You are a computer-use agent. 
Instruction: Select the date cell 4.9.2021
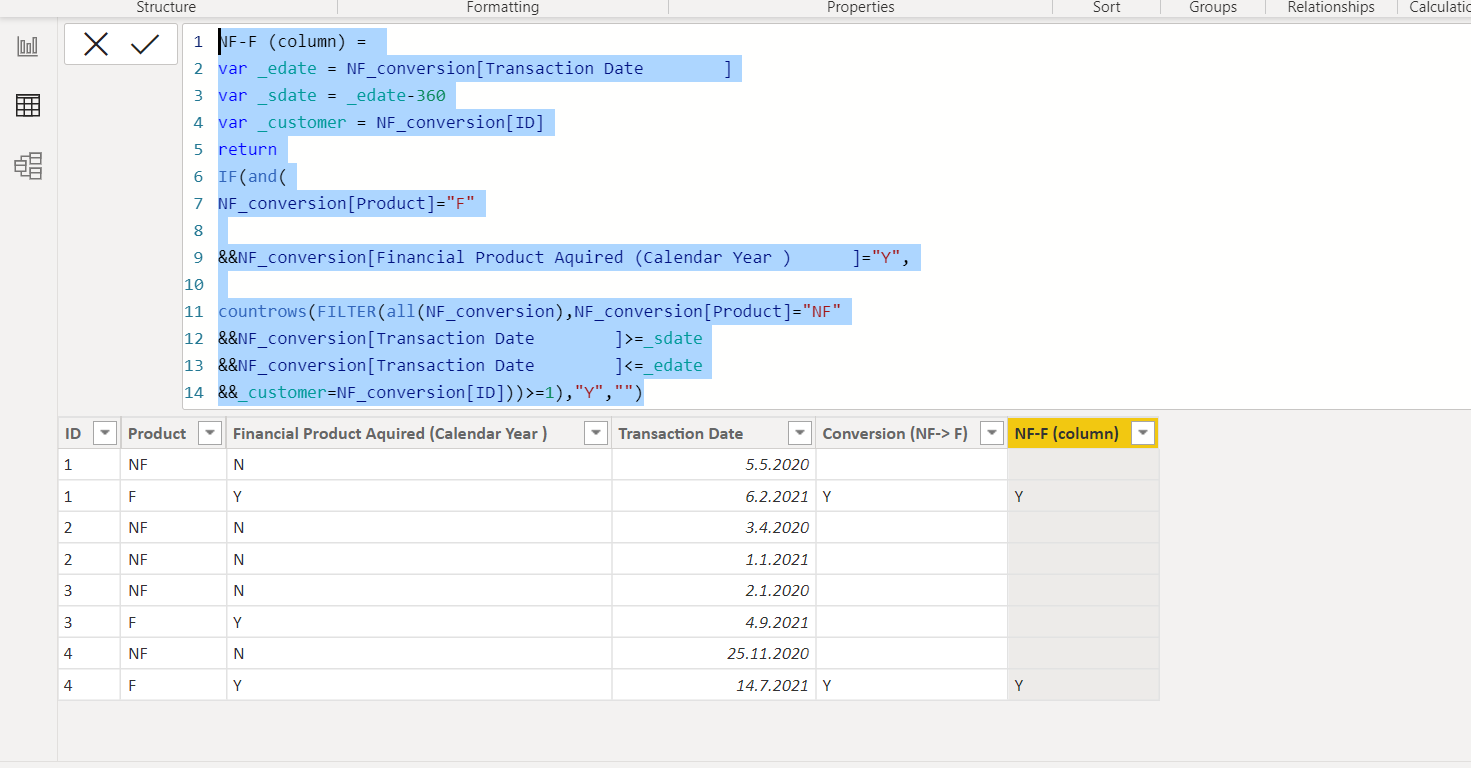coord(713,622)
